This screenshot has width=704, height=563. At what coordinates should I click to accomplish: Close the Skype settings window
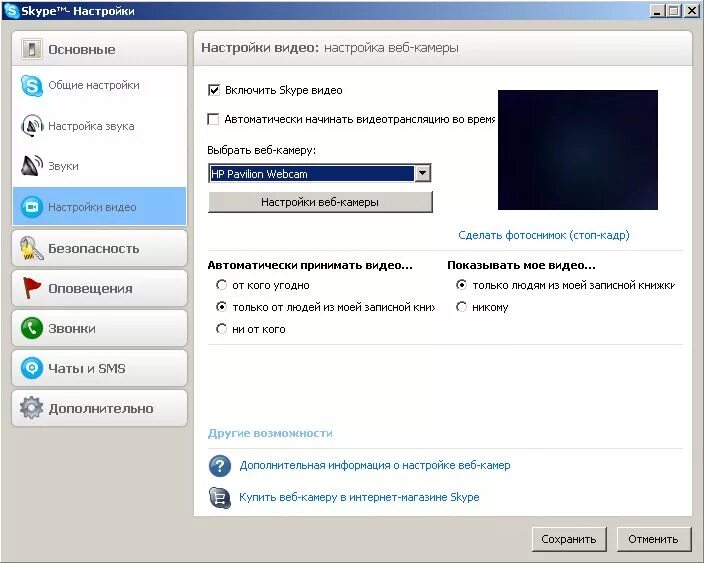pyautogui.click(x=692, y=11)
